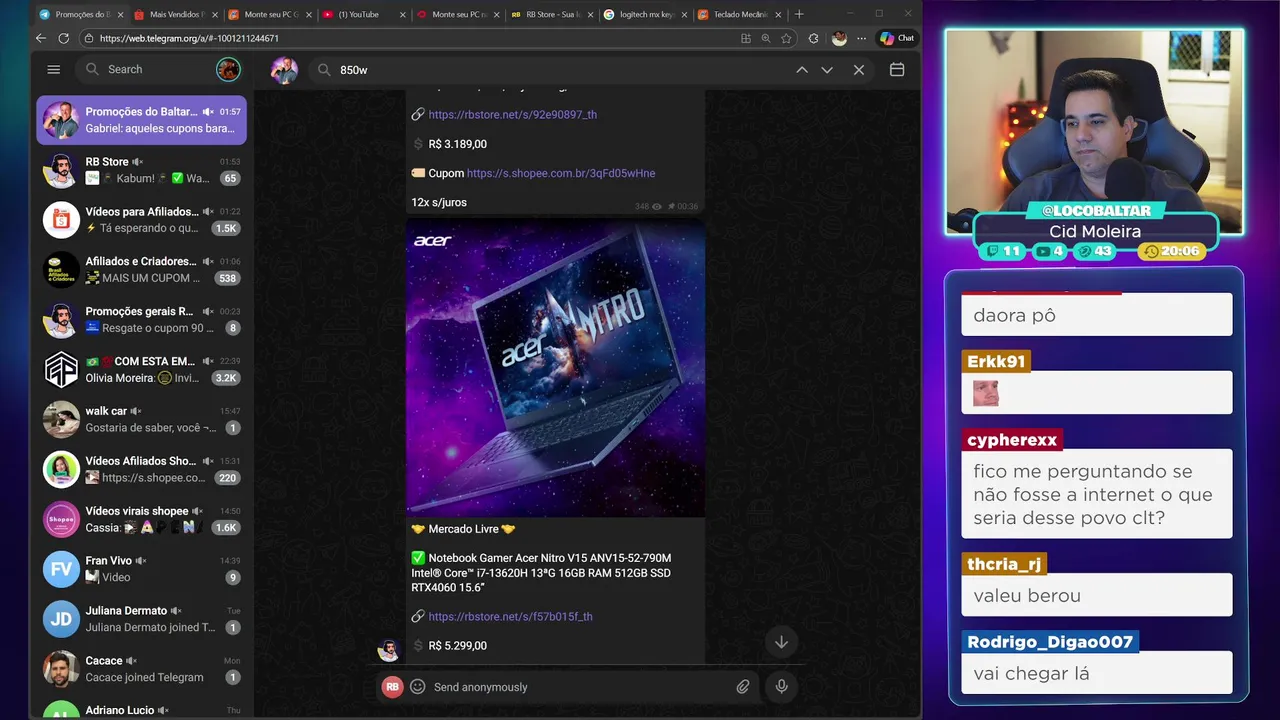Click the 1.6K unread badge
The image size is (1280, 720).
click(x=225, y=528)
